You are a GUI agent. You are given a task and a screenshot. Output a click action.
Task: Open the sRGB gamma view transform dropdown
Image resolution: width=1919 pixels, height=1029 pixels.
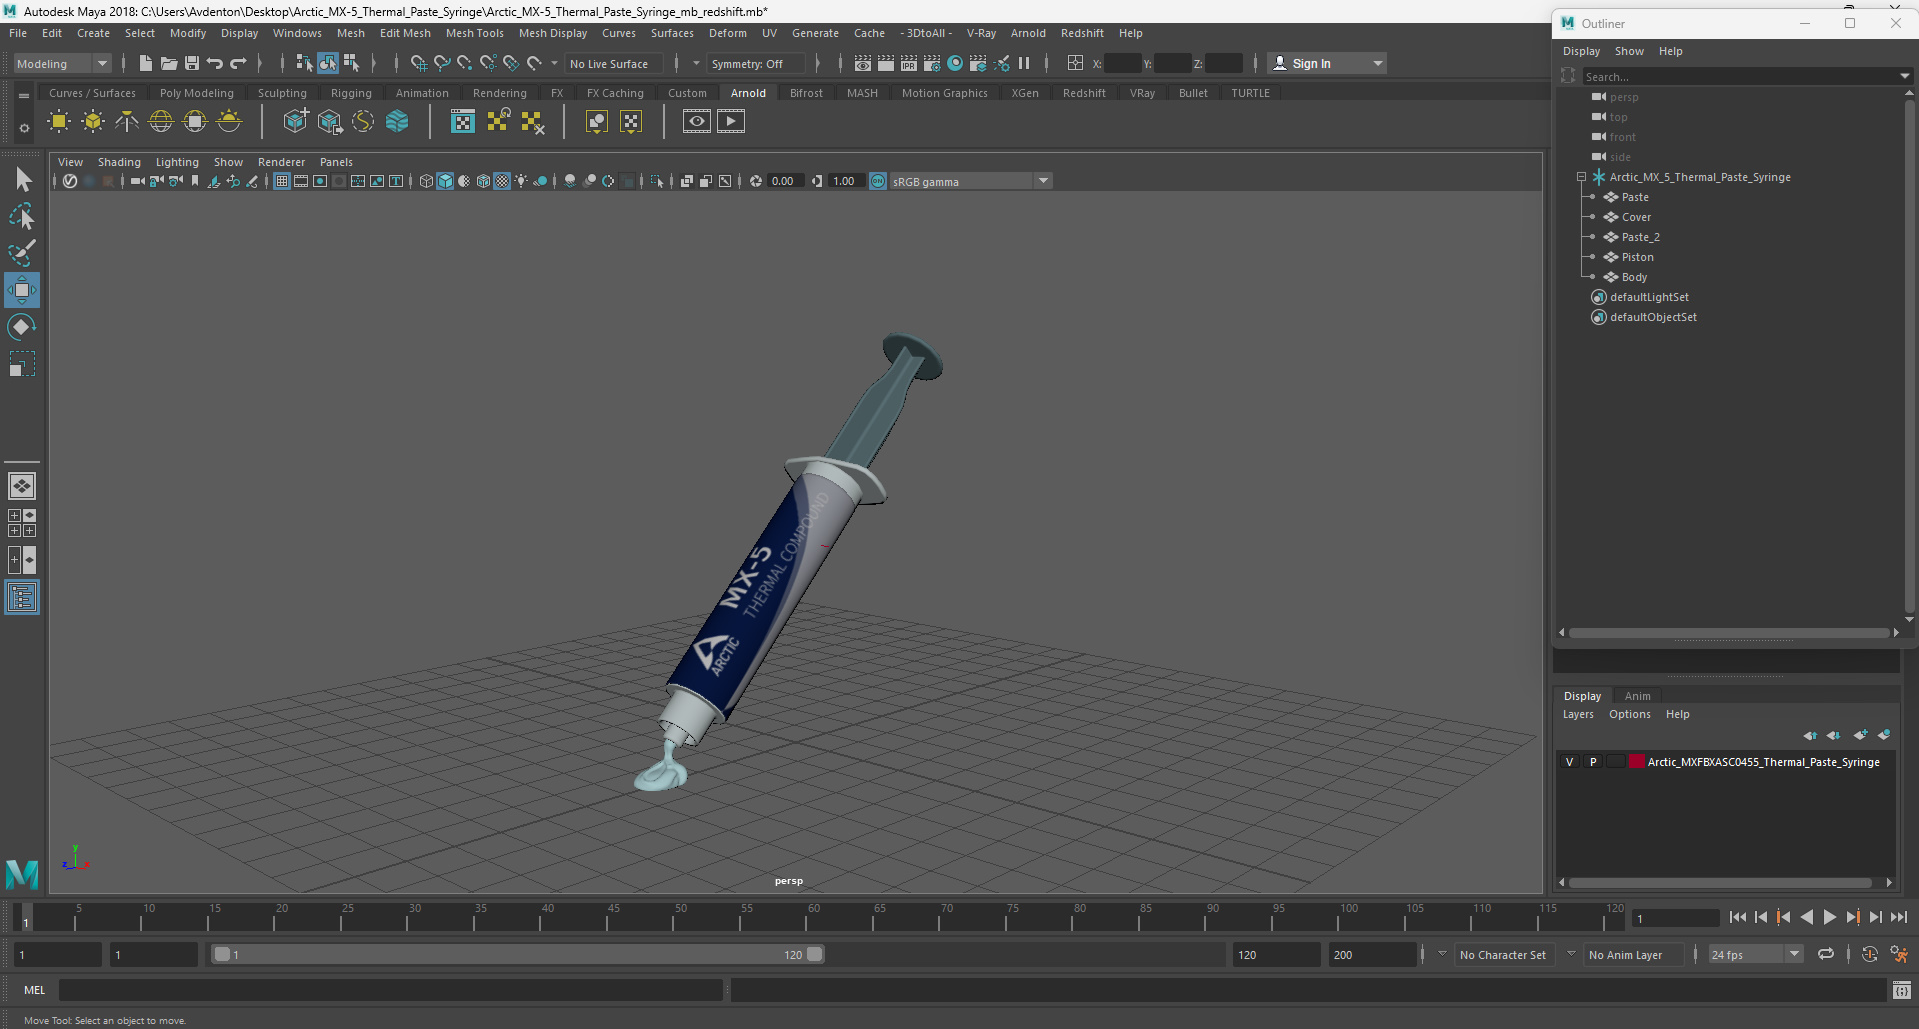click(1043, 181)
